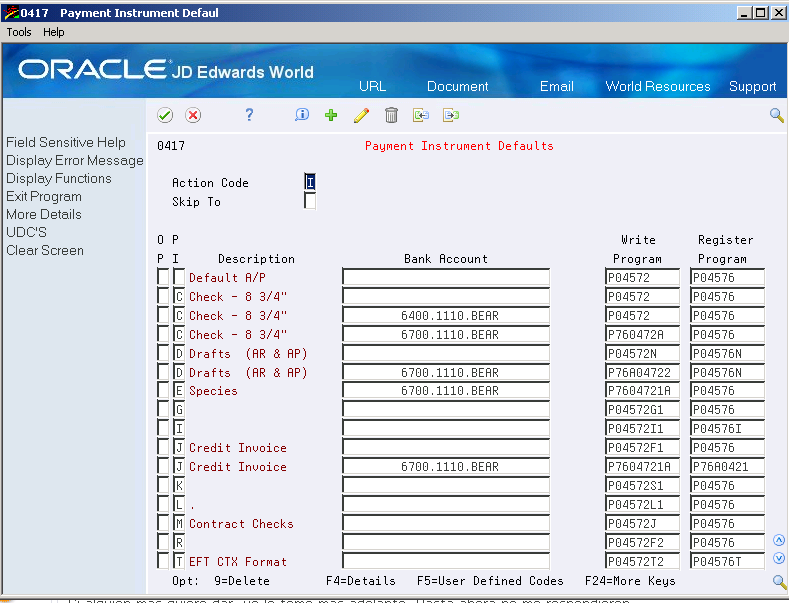789x603 pixels.
Task: Click Register Program field P04576T
Action: 727,561
